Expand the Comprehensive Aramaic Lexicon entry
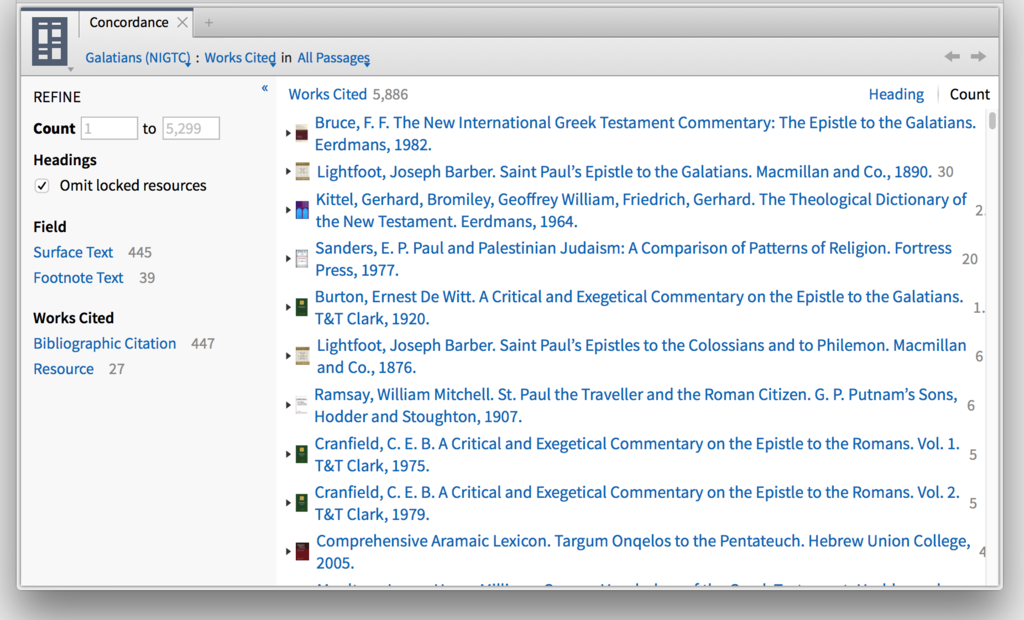1024x620 pixels. (288, 551)
